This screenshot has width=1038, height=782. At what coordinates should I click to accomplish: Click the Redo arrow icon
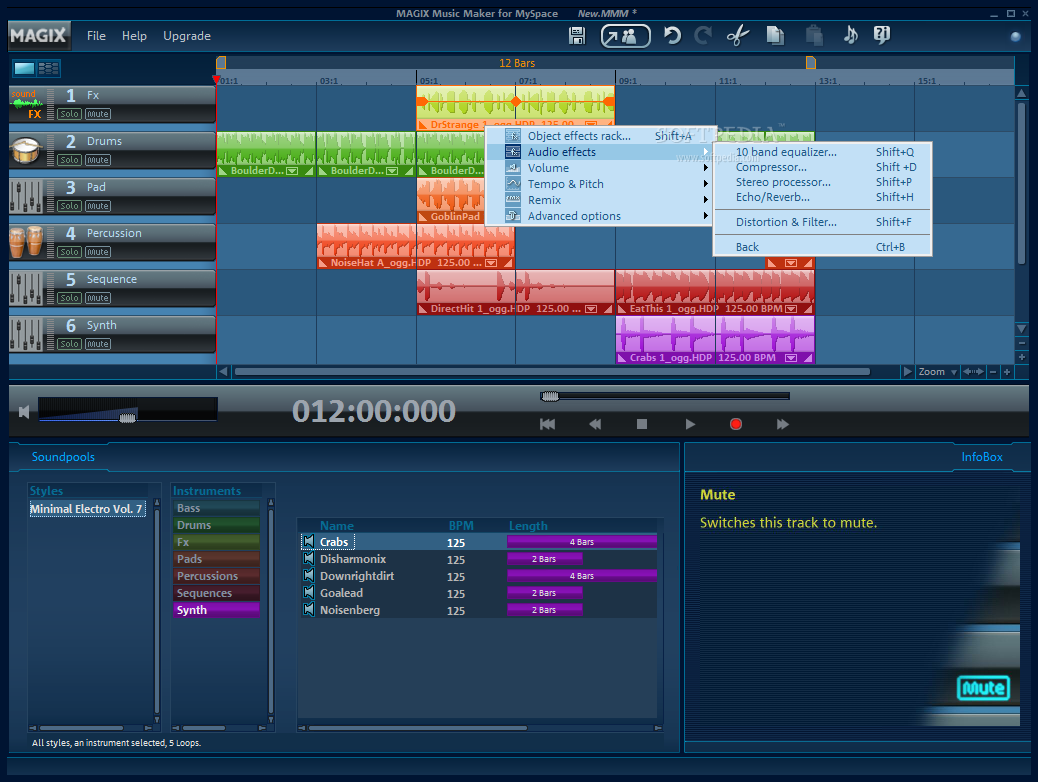coord(703,35)
